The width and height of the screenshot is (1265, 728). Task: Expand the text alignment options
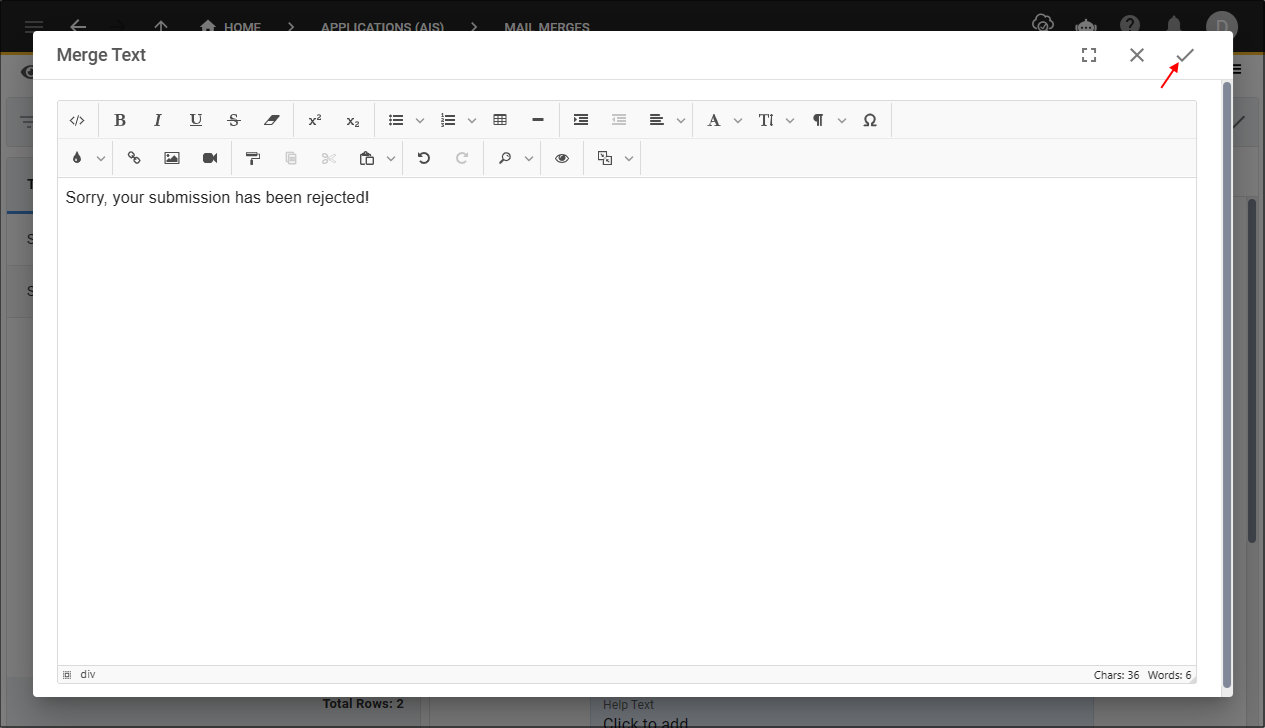click(x=681, y=120)
